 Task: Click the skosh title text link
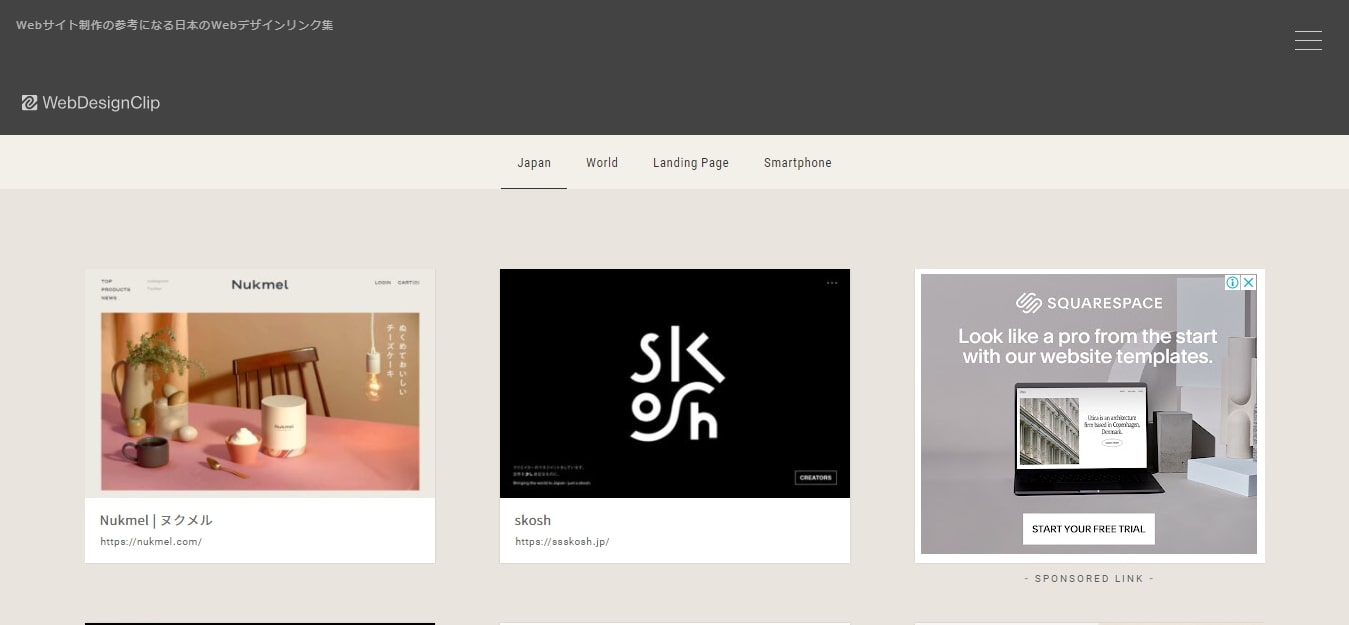pyautogui.click(x=533, y=520)
